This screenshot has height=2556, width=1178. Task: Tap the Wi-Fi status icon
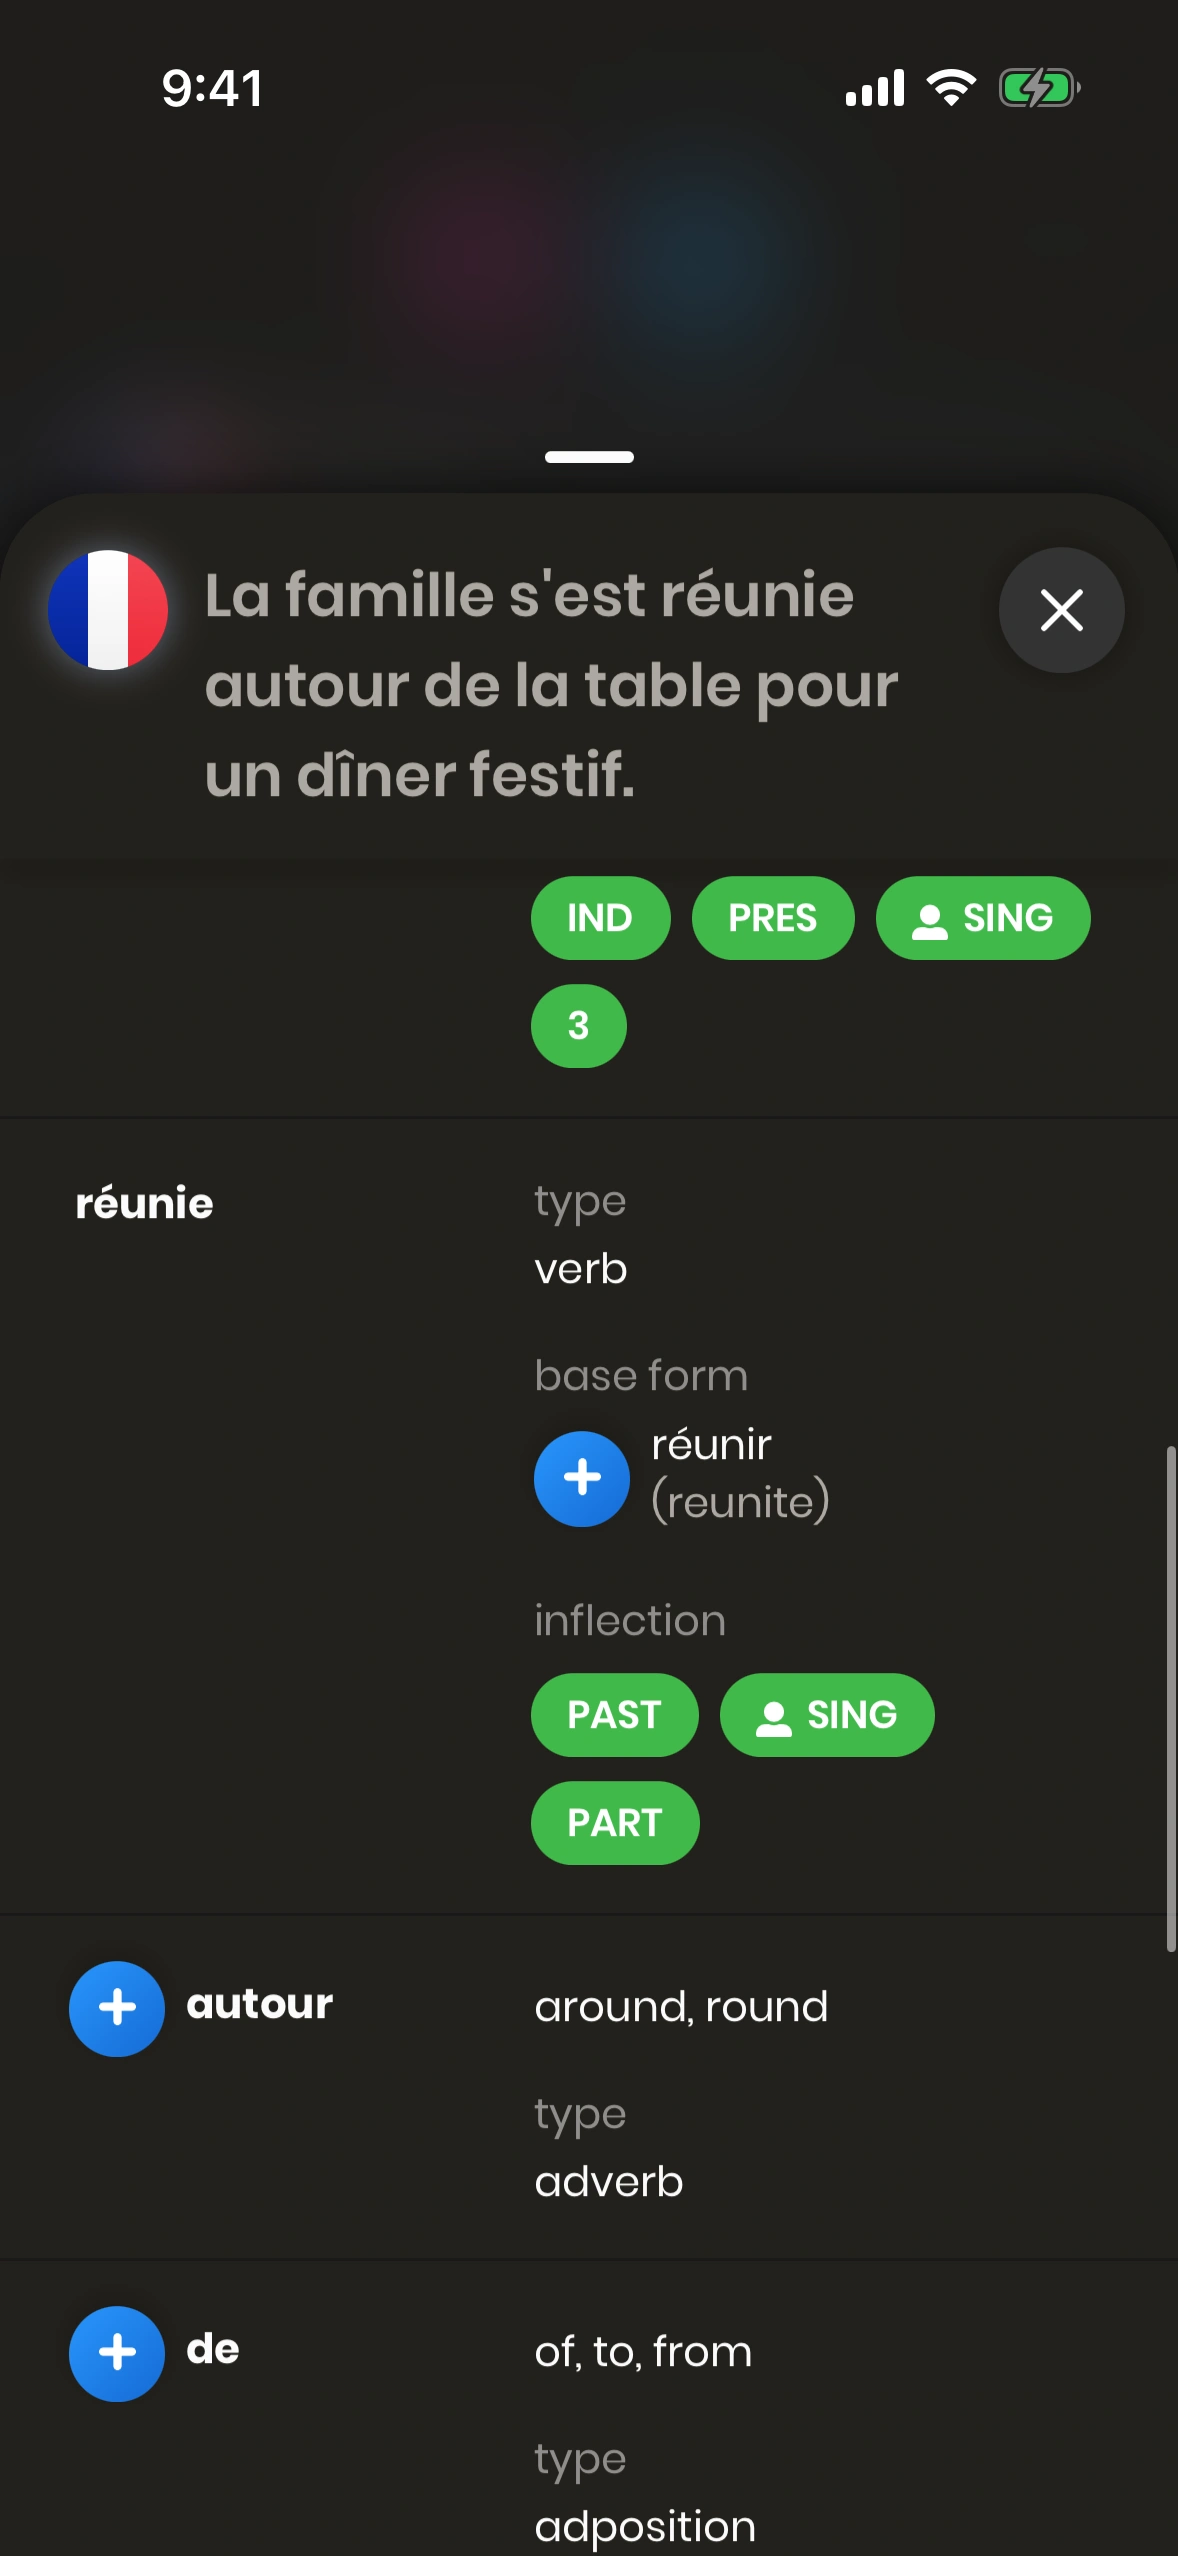click(x=951, y=88)
